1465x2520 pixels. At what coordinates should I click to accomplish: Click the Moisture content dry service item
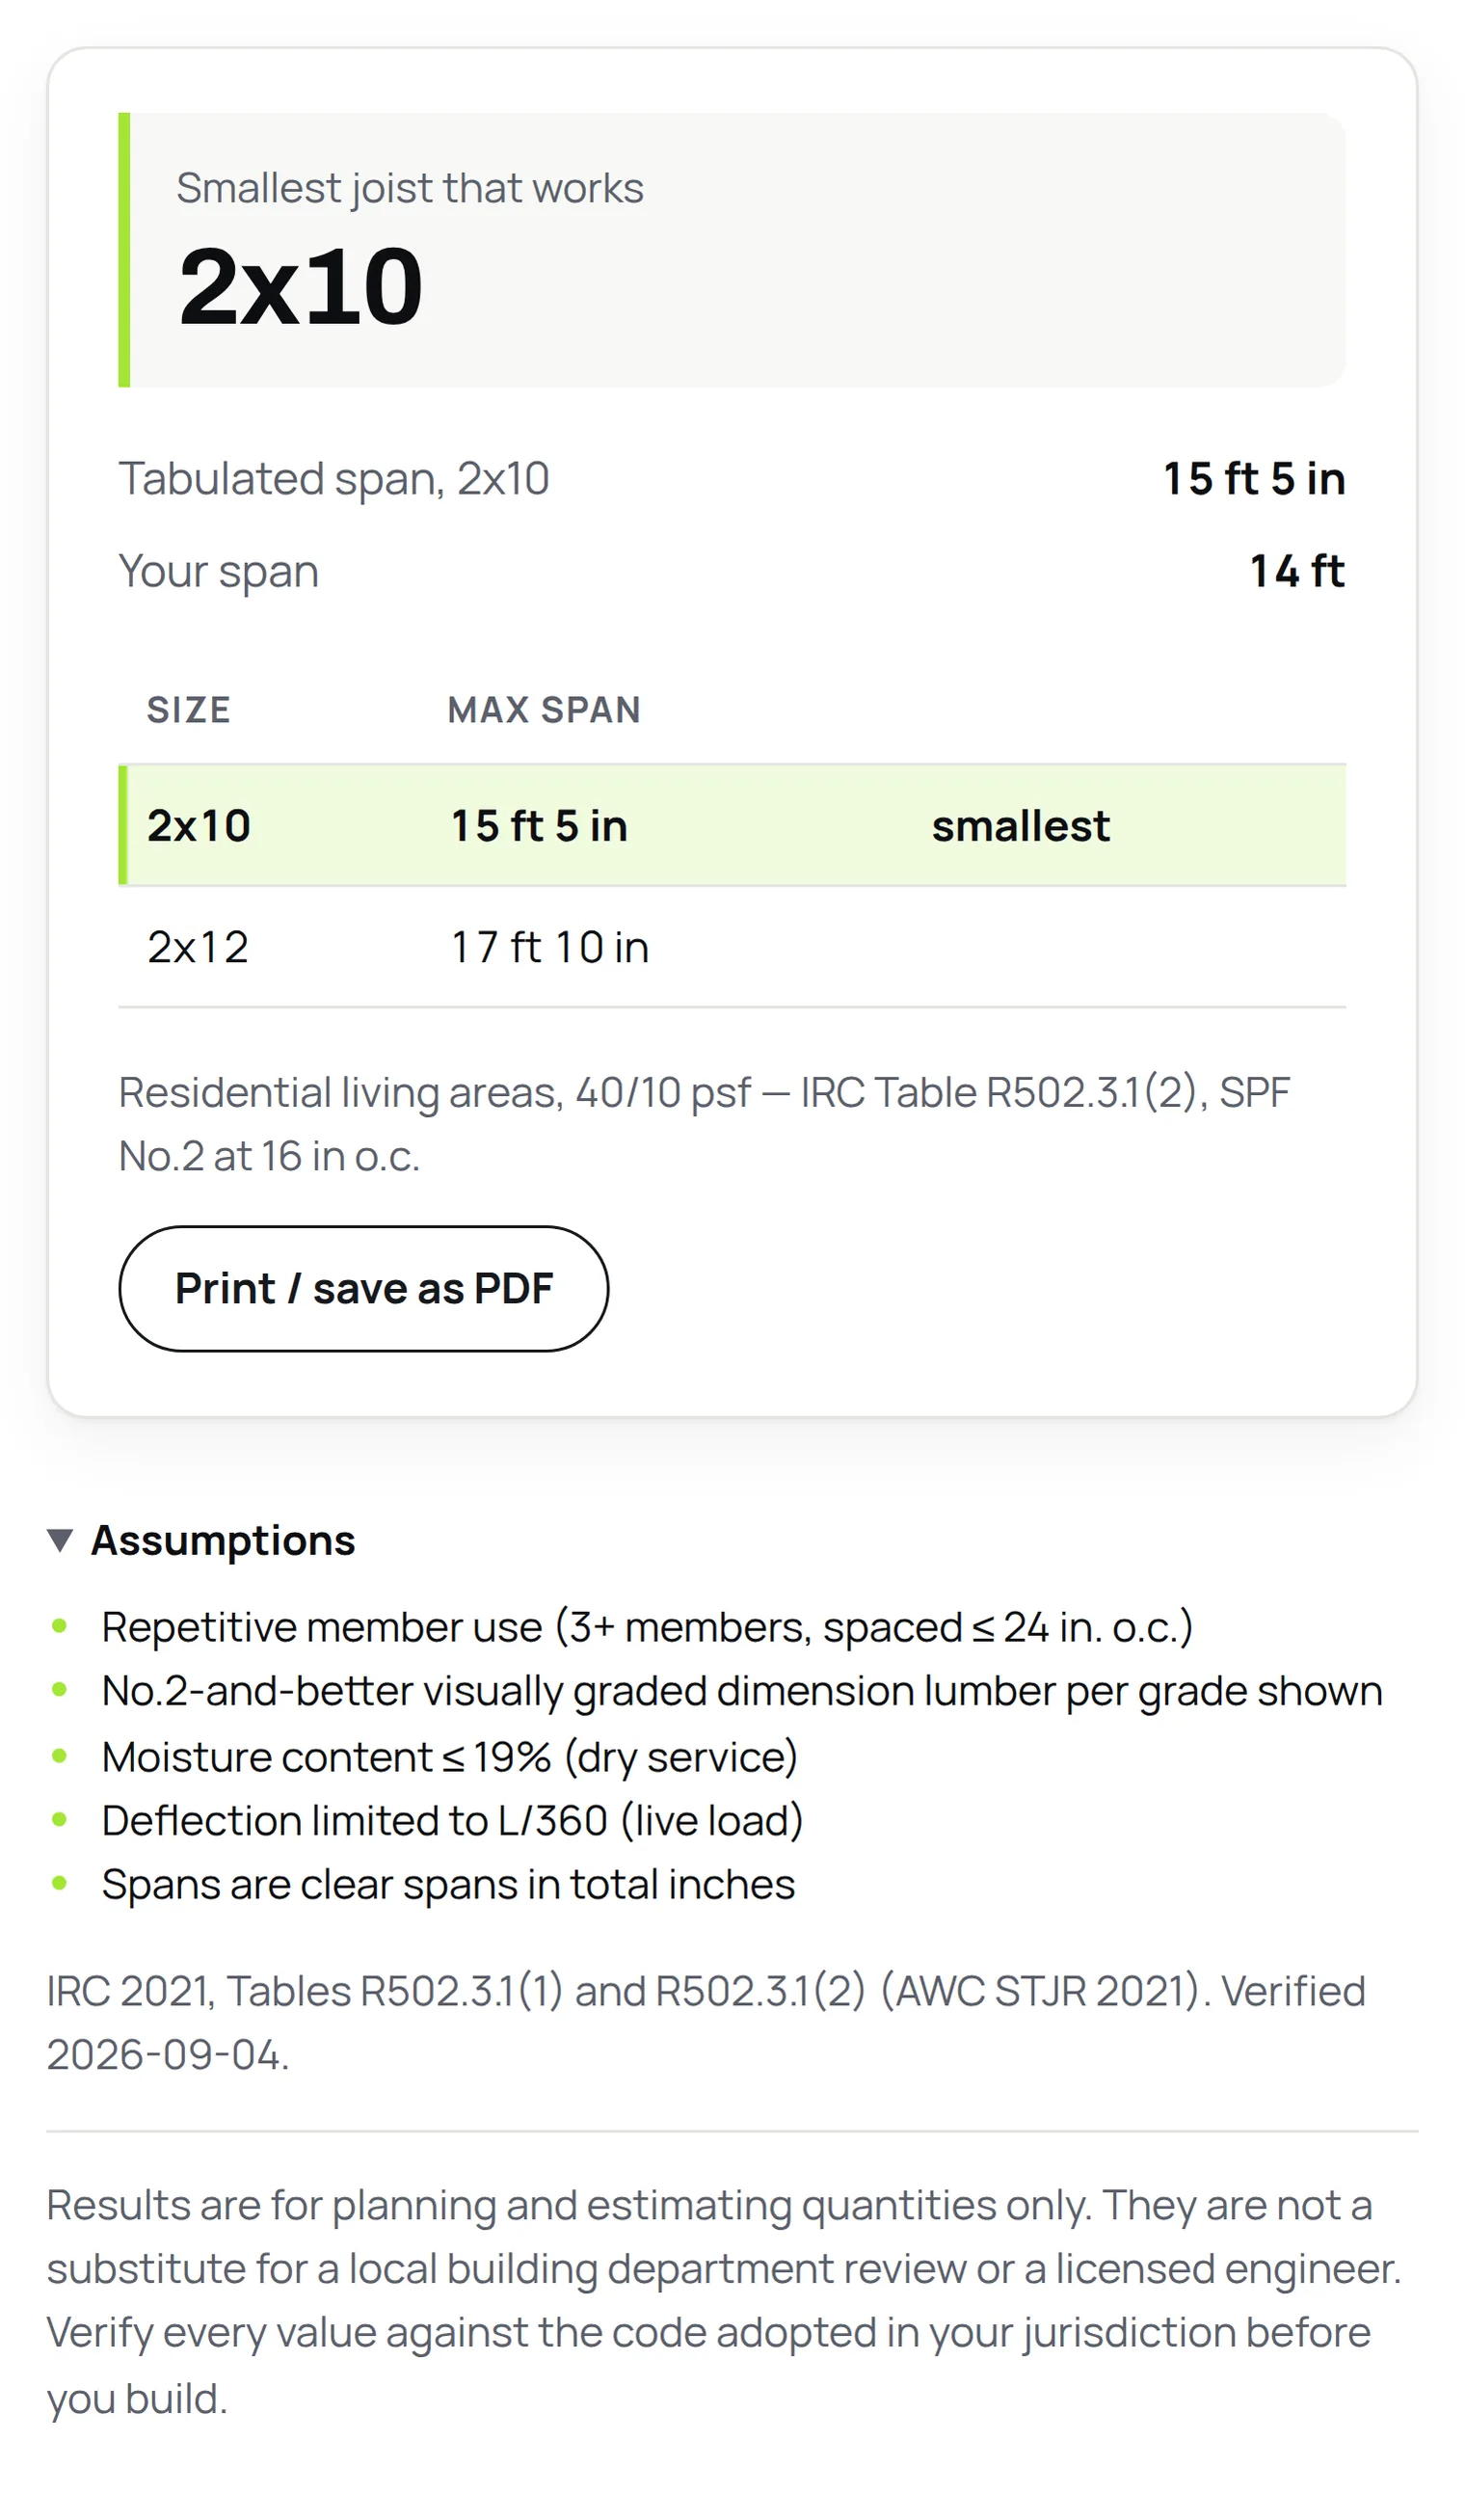click(449, 1756)
